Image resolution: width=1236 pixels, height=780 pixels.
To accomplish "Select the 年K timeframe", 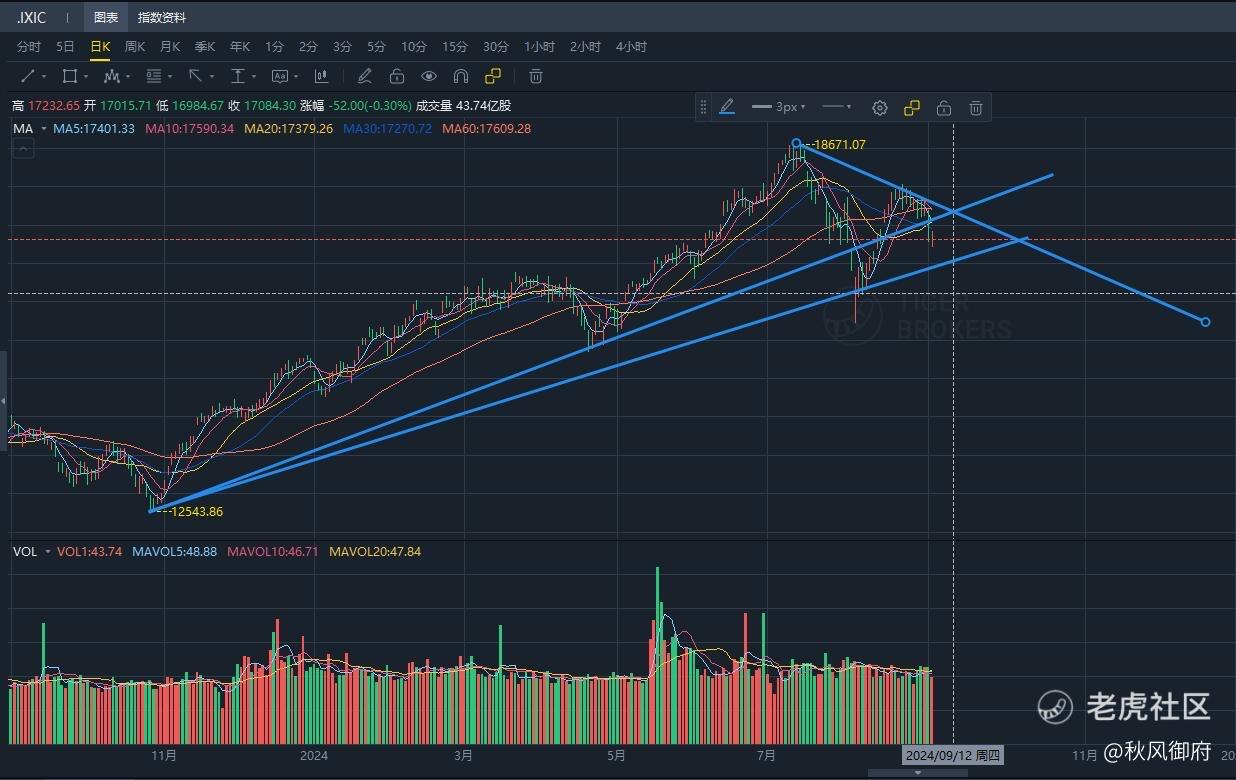I will click(240, 47).
